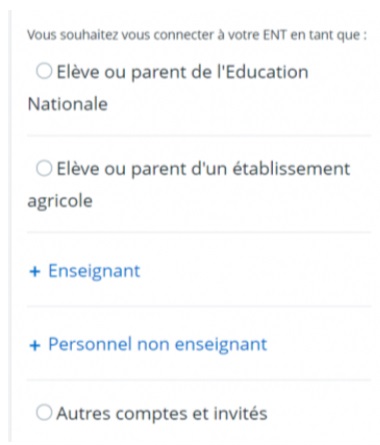This screenshot has width=380, height=445.
Task: Choose the Autres comptes et invités radio button
Action: click(44, 413)
